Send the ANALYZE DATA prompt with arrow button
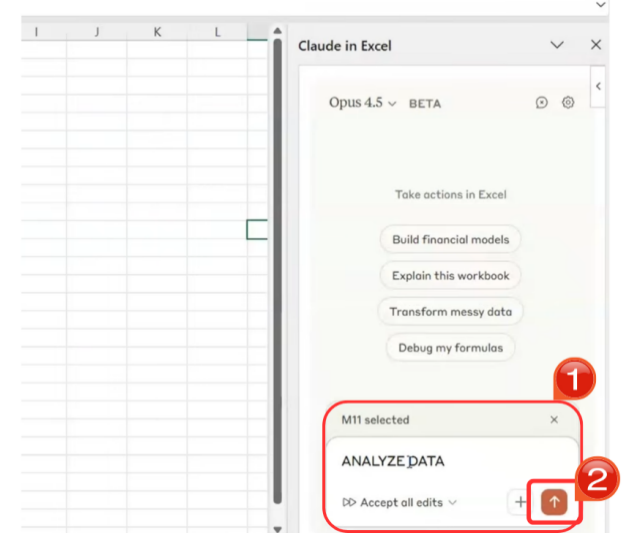This screenshot has width=627, height=533. (554, 502)
